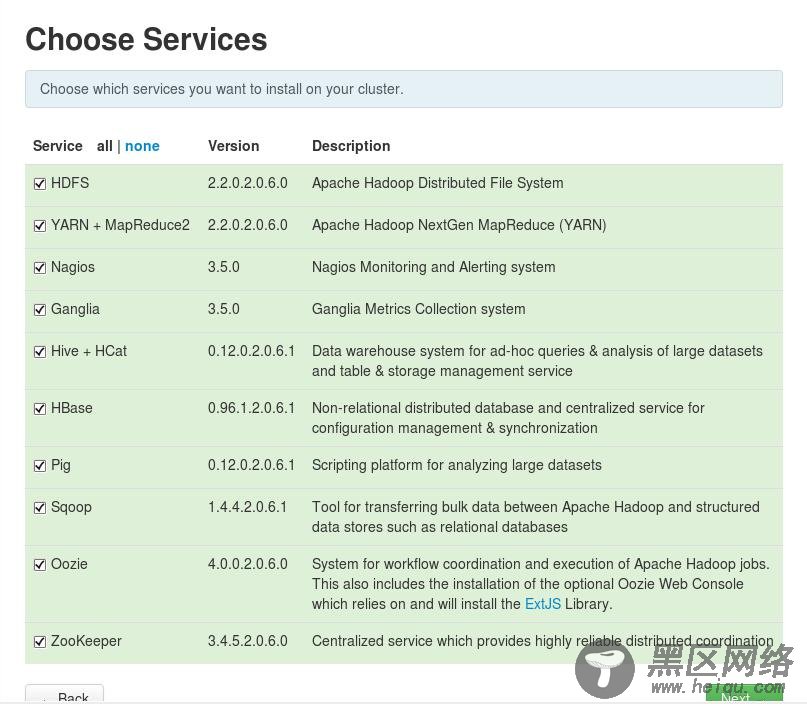Disable the Pig service checkbox
807x704 pixels.
40,466
